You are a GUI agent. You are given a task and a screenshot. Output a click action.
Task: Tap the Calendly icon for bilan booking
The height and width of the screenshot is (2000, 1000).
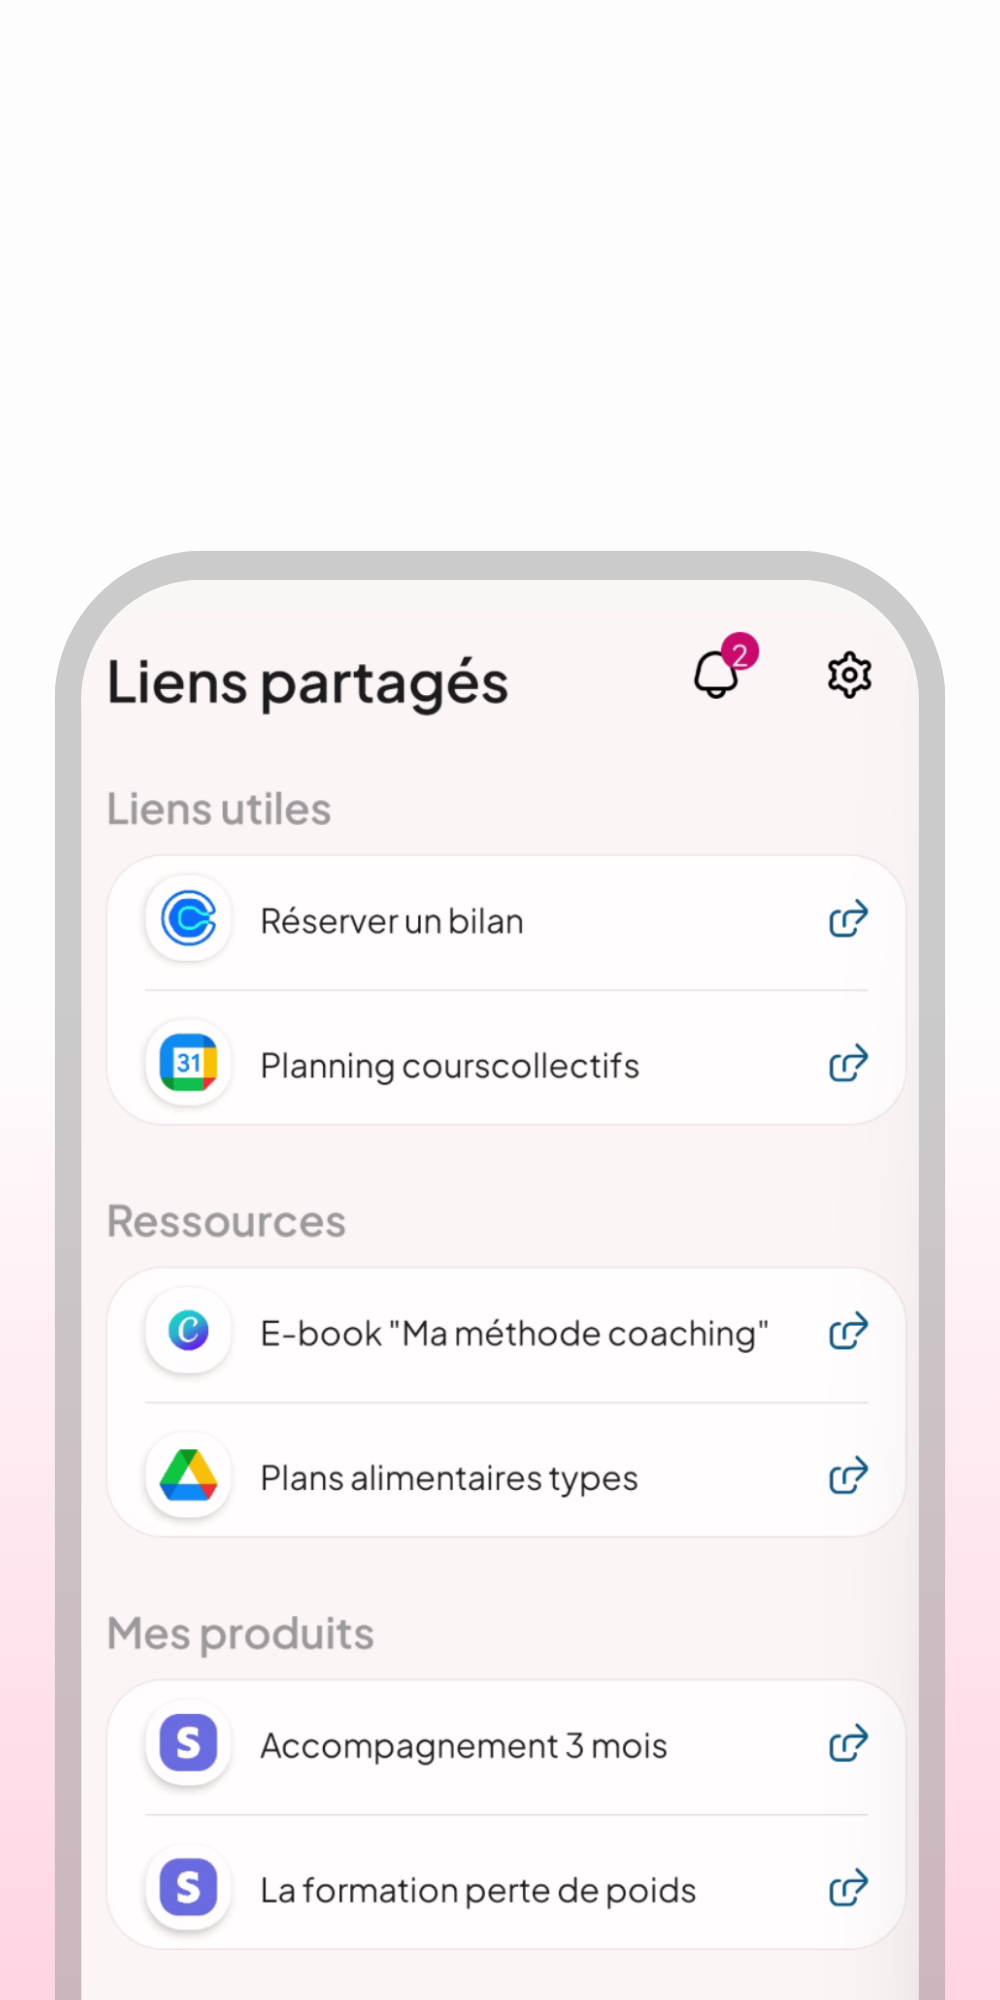[189, 918]
